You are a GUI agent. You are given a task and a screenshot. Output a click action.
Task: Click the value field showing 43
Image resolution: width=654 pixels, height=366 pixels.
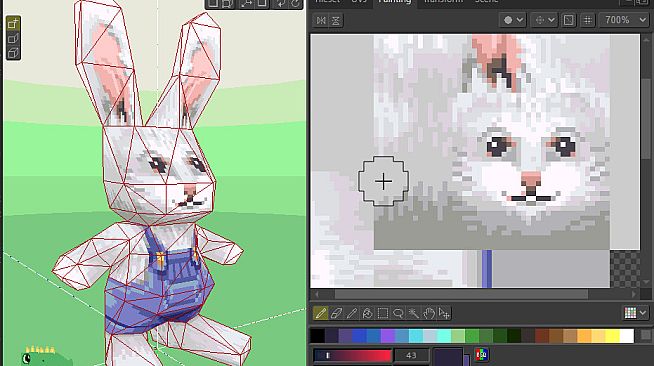[x=411, y=355]
